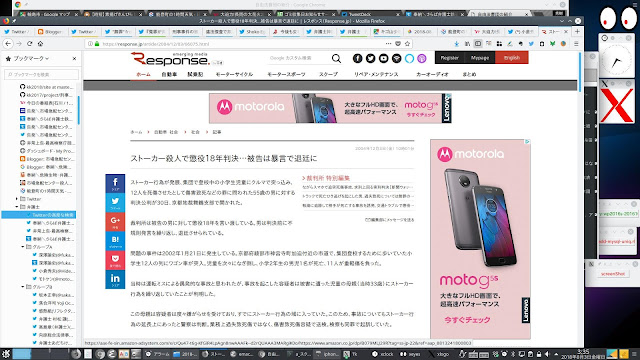
Task: Open リペア・メンテナンス section
Action: 376,74
